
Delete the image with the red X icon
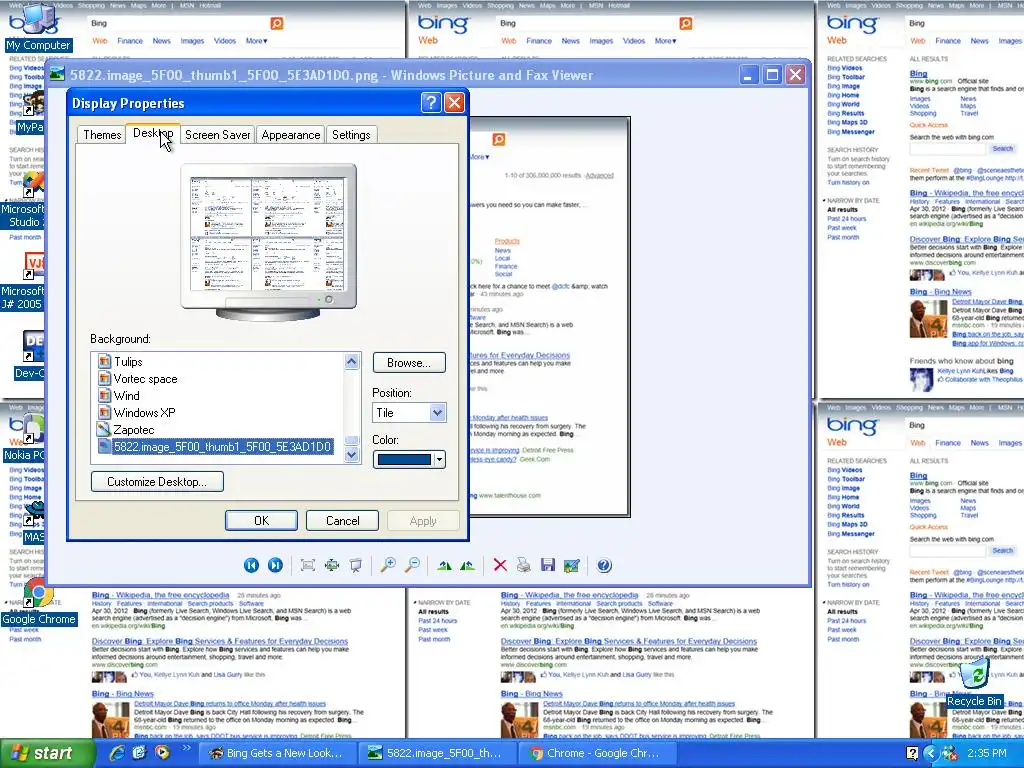click(x=500, y=566)
